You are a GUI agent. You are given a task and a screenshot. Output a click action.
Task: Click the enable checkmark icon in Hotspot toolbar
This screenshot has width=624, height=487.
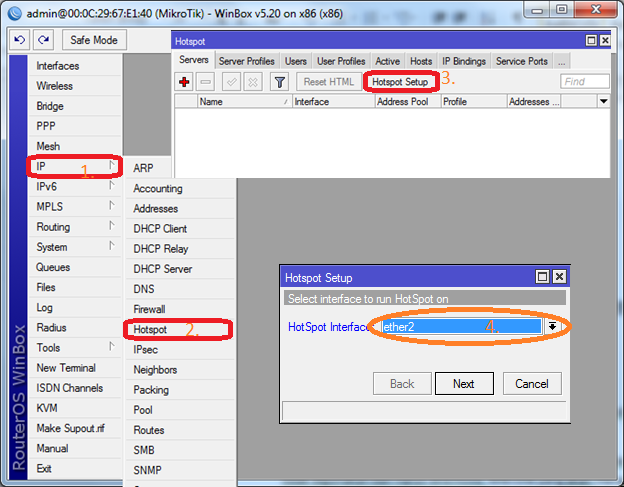click(x=231, y=82)
